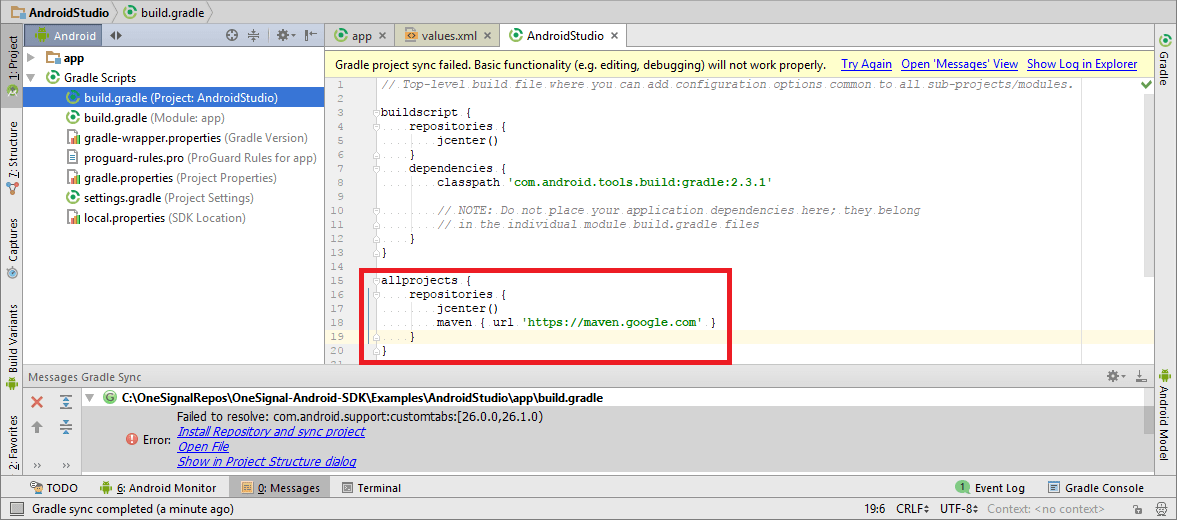Click the Messages panel vertical scrollbar
Image resolution: width=1177 pixels, height=520 pixels.
pyautogui.click(x=1149, y=420)
